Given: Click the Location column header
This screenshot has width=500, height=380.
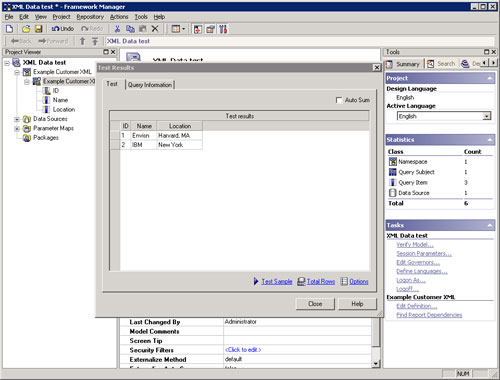Looking at the screenshot, I should [x=180, y=126].
